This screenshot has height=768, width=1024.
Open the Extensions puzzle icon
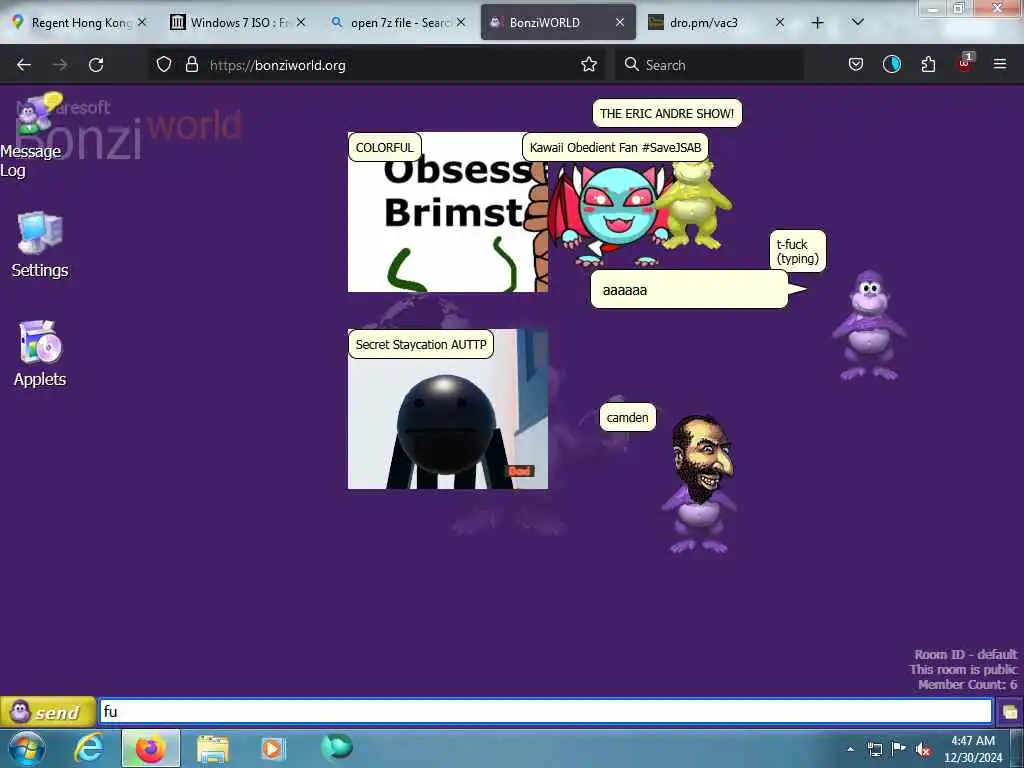[x=928, y=65]
